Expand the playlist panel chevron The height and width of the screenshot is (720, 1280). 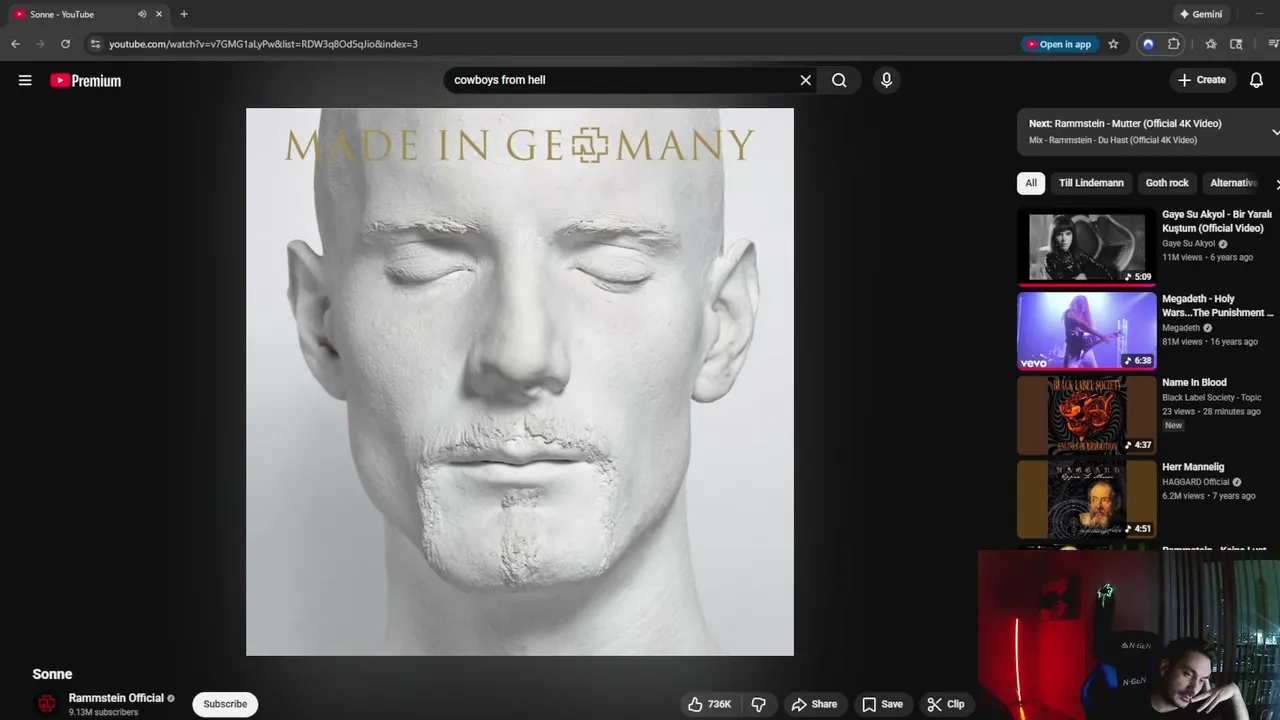1275,132
